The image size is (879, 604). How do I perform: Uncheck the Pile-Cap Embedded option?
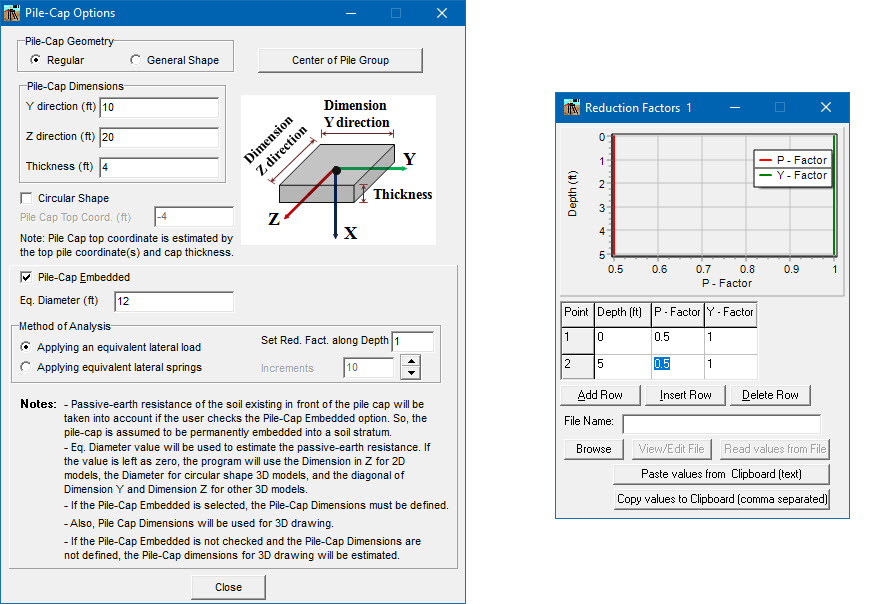(x=25, y=277)
